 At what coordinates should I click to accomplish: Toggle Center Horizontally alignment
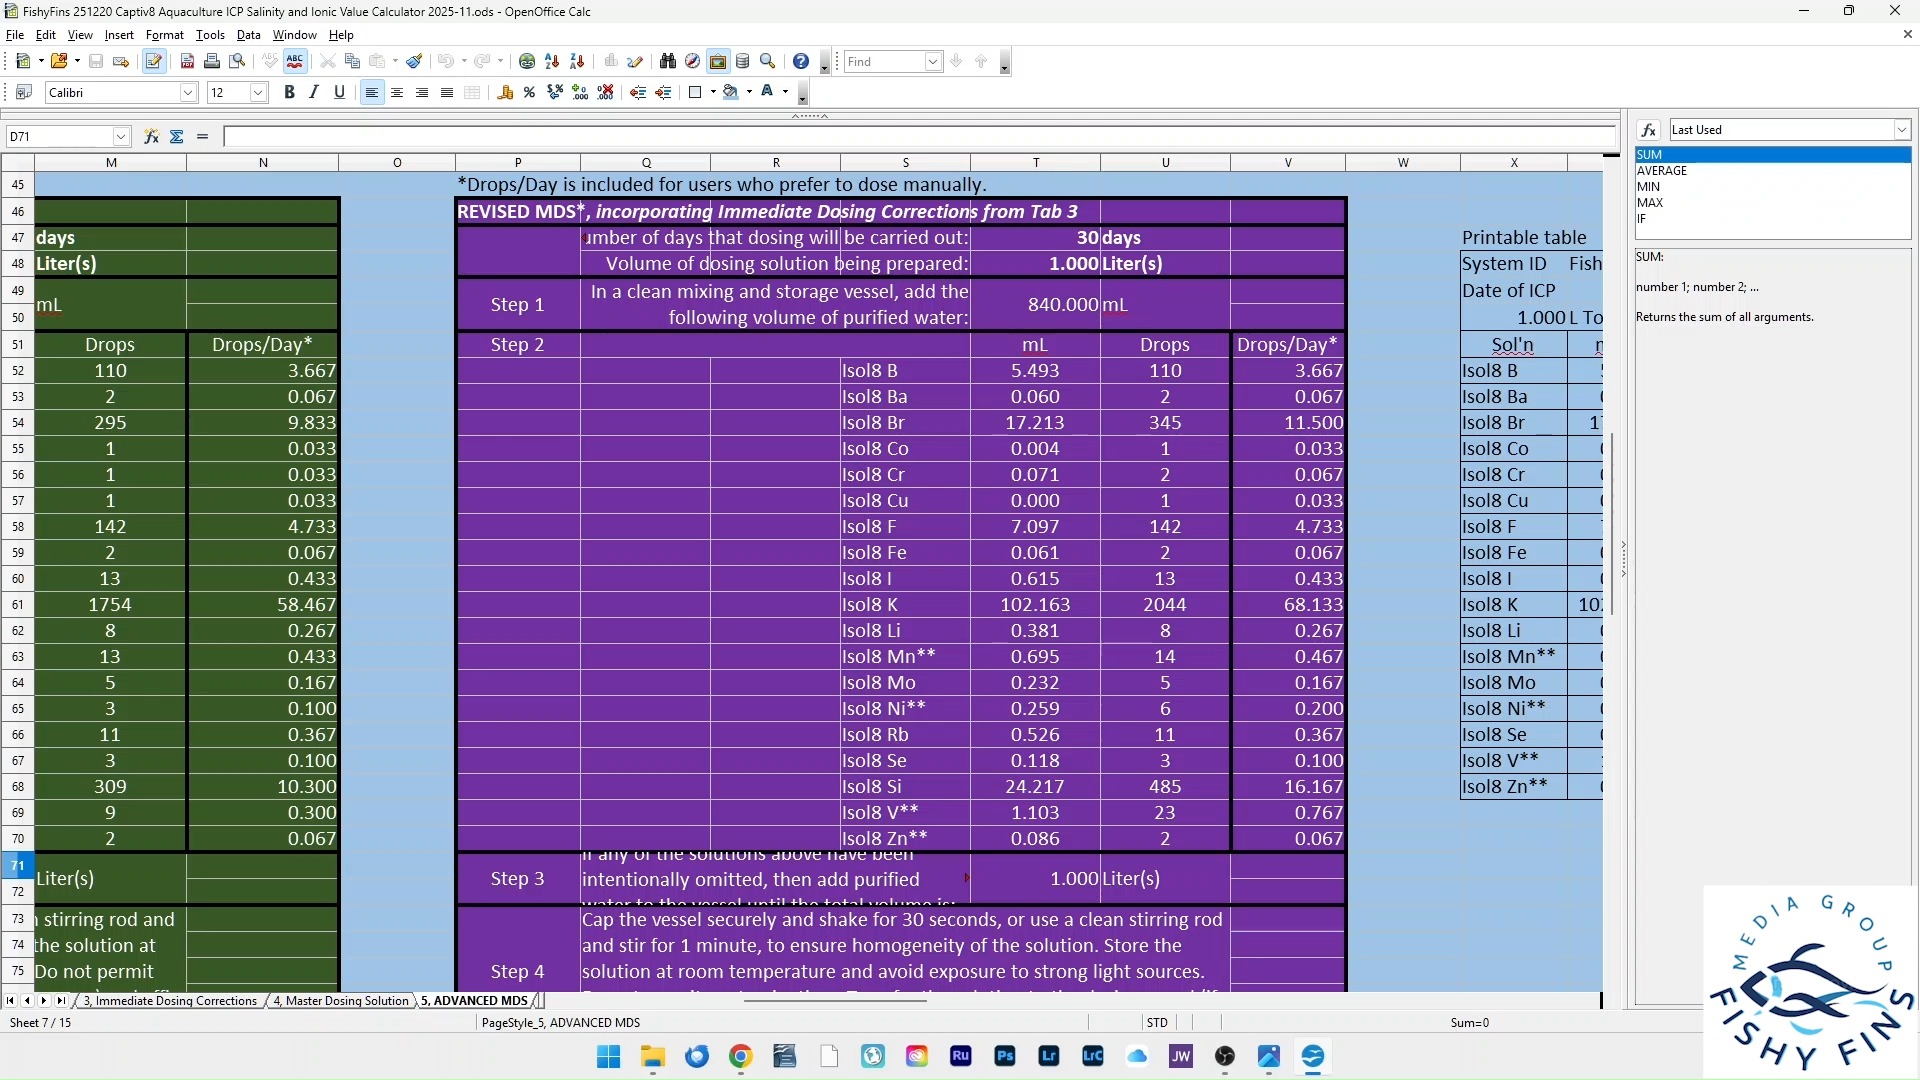(x=397, y=92)
